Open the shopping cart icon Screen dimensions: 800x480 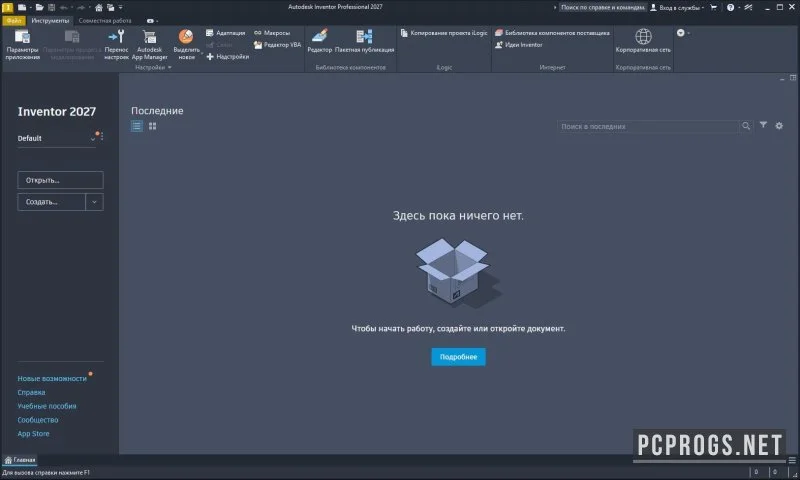[713, 7]
